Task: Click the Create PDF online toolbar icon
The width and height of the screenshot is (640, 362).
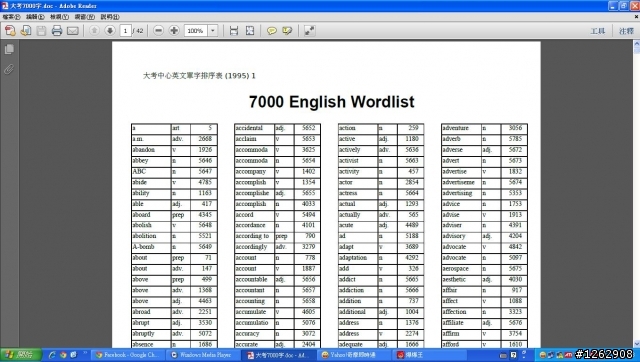Action: [10, 31]
